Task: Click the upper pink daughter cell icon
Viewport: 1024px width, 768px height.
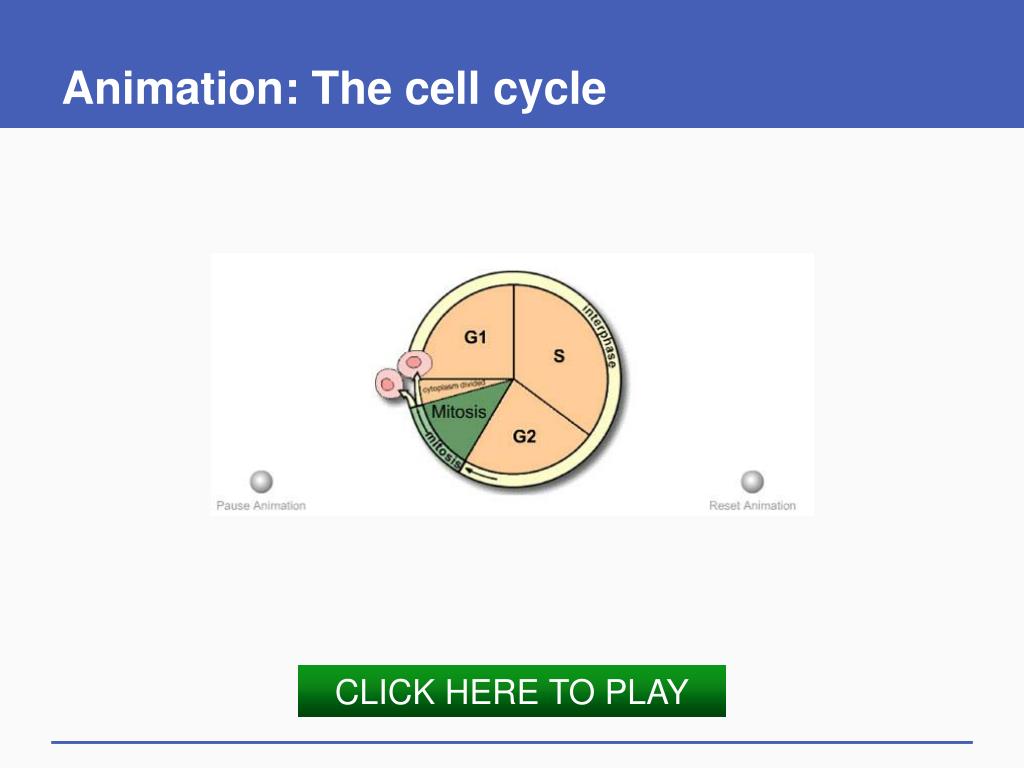Action: (x=415, y=363)
